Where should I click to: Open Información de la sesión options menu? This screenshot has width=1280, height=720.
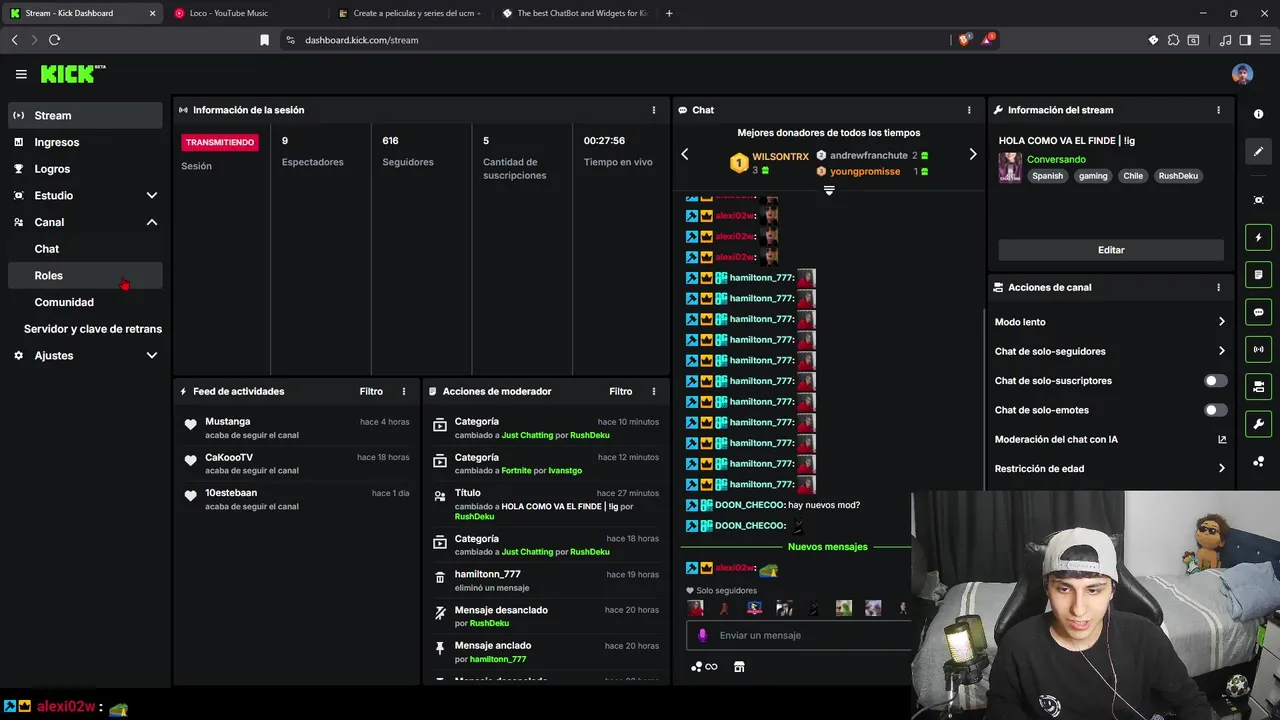click(654, 110)
